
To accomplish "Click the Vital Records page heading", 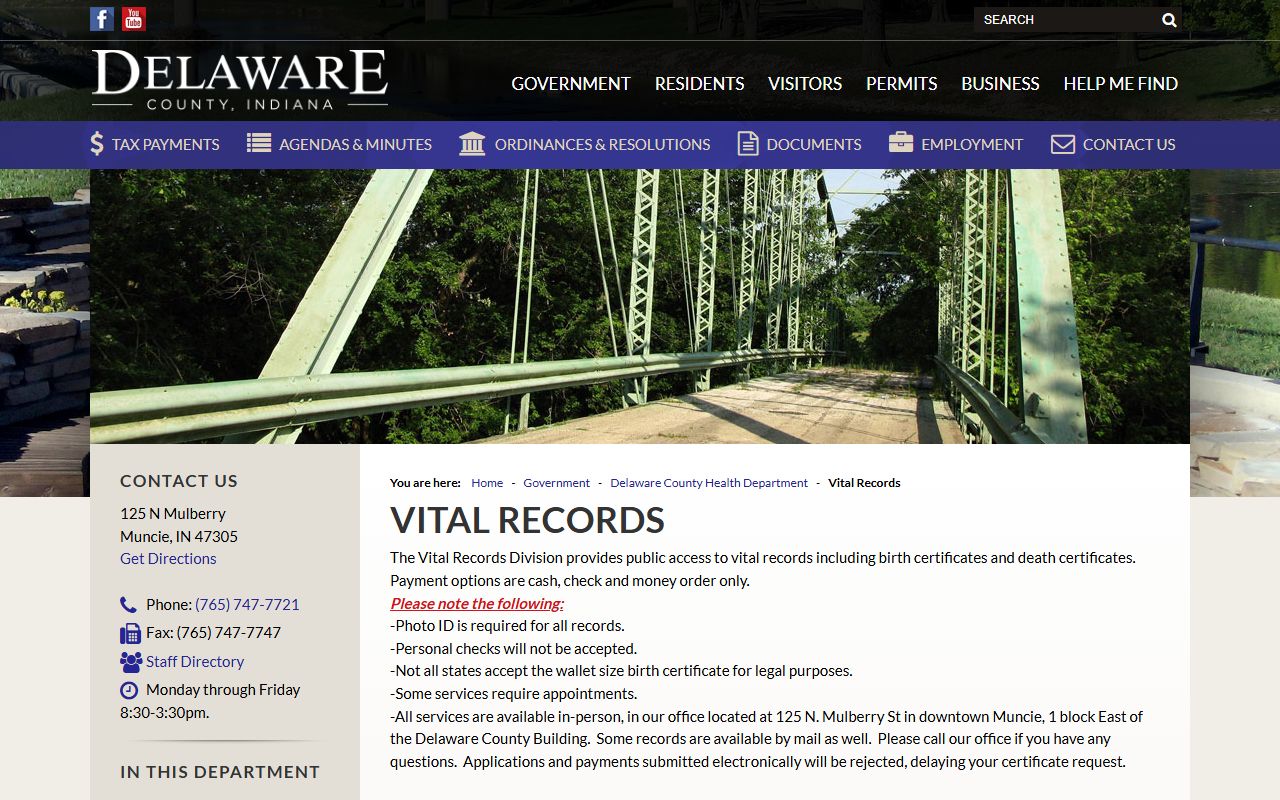I will coord(527,520).
